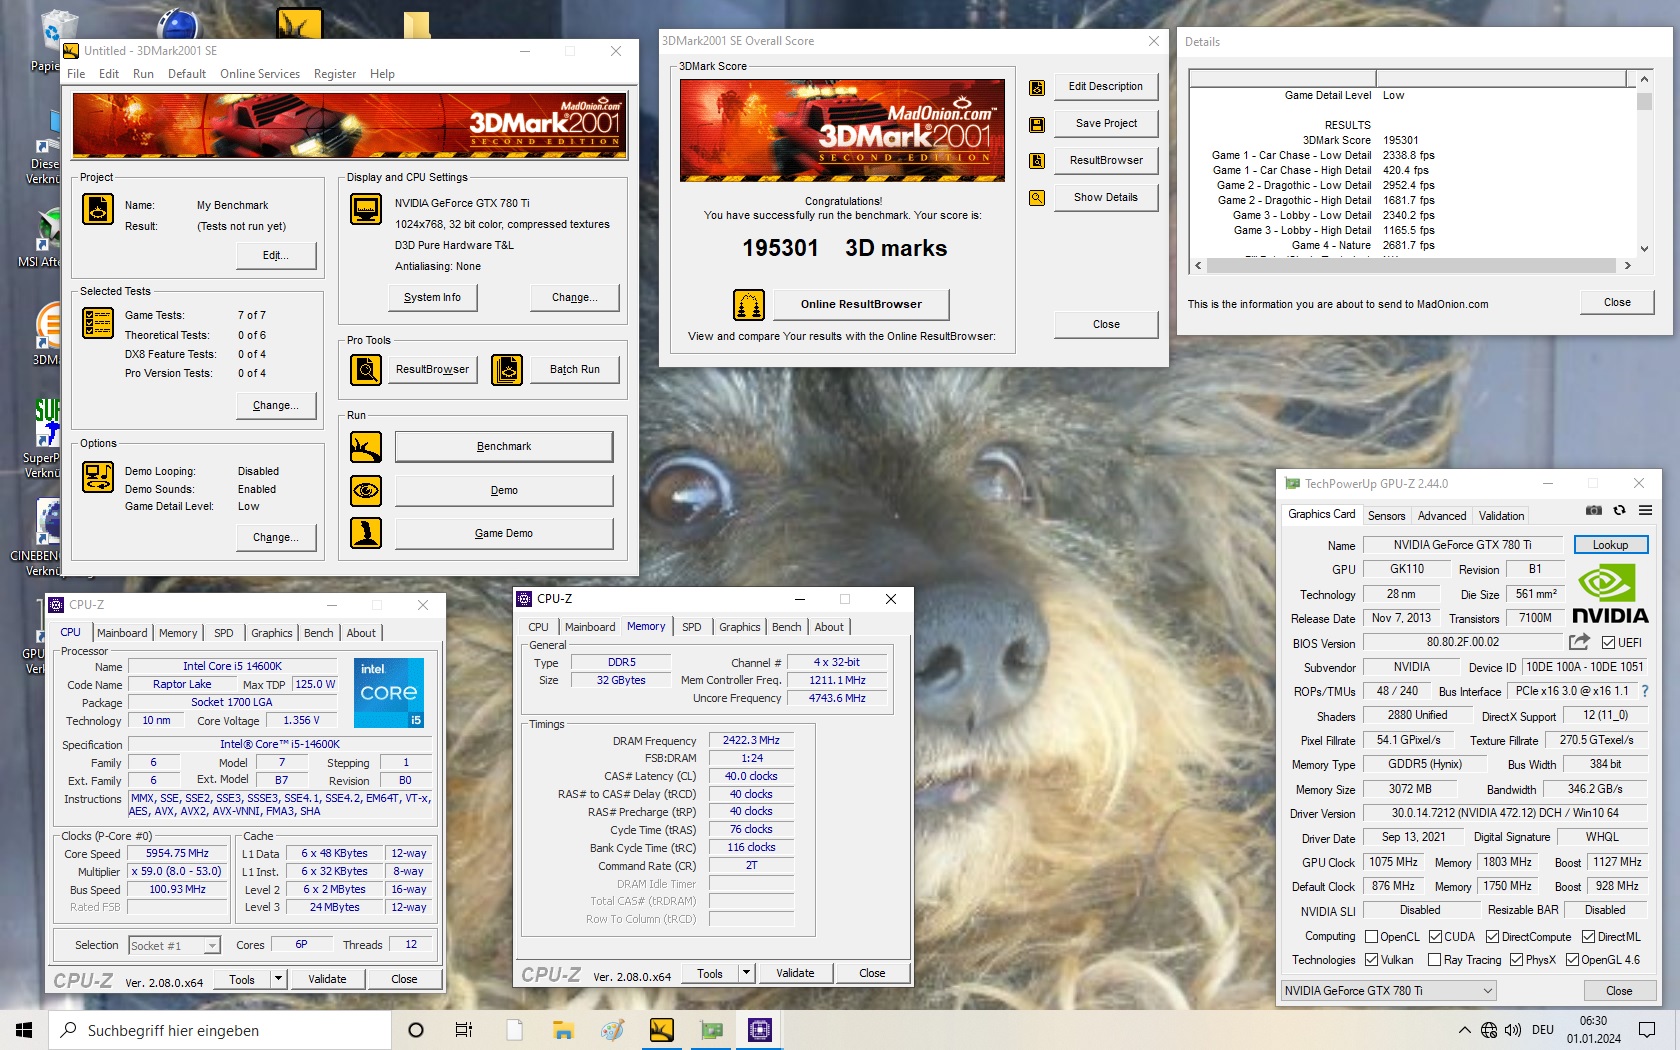1680x1050 pixels.
Task: Take a GPU-Z screenshot with camera icon
Action: (x=1594, y=510)
